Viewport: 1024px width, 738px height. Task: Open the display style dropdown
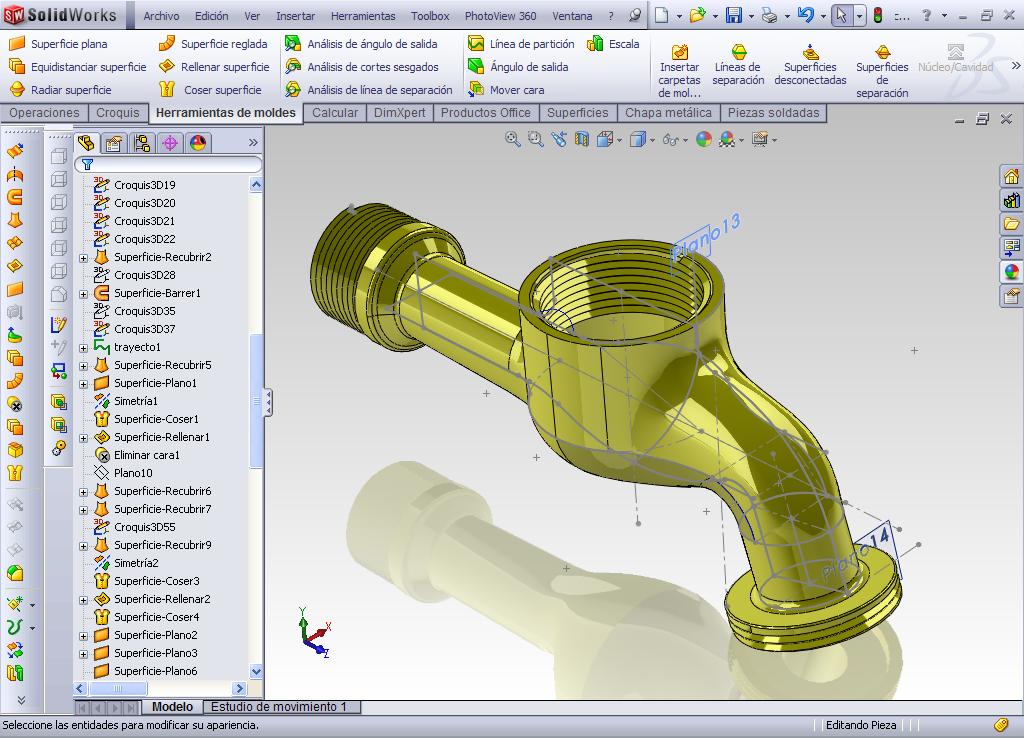[x=653, y=141]
